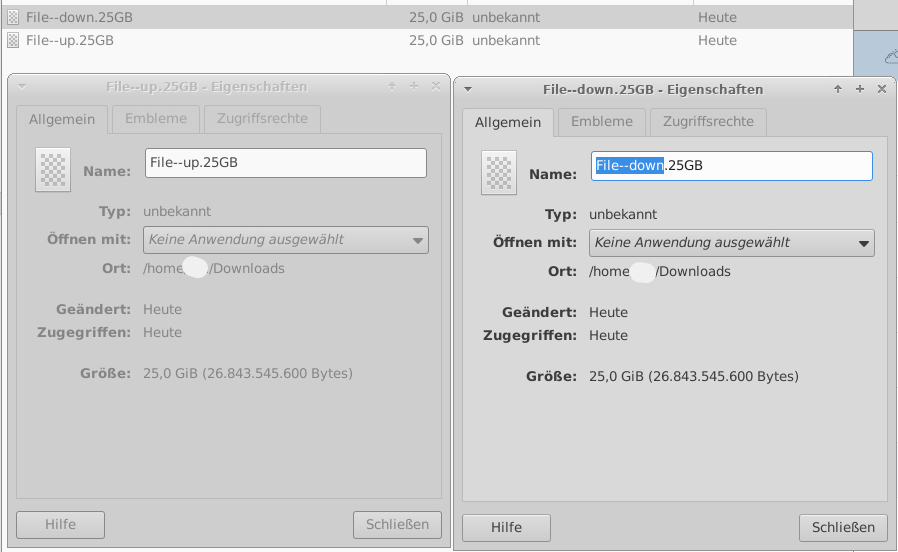
Task: Click Geändert value 'Heute' in File--down dialog
Action: coord(608,312)
